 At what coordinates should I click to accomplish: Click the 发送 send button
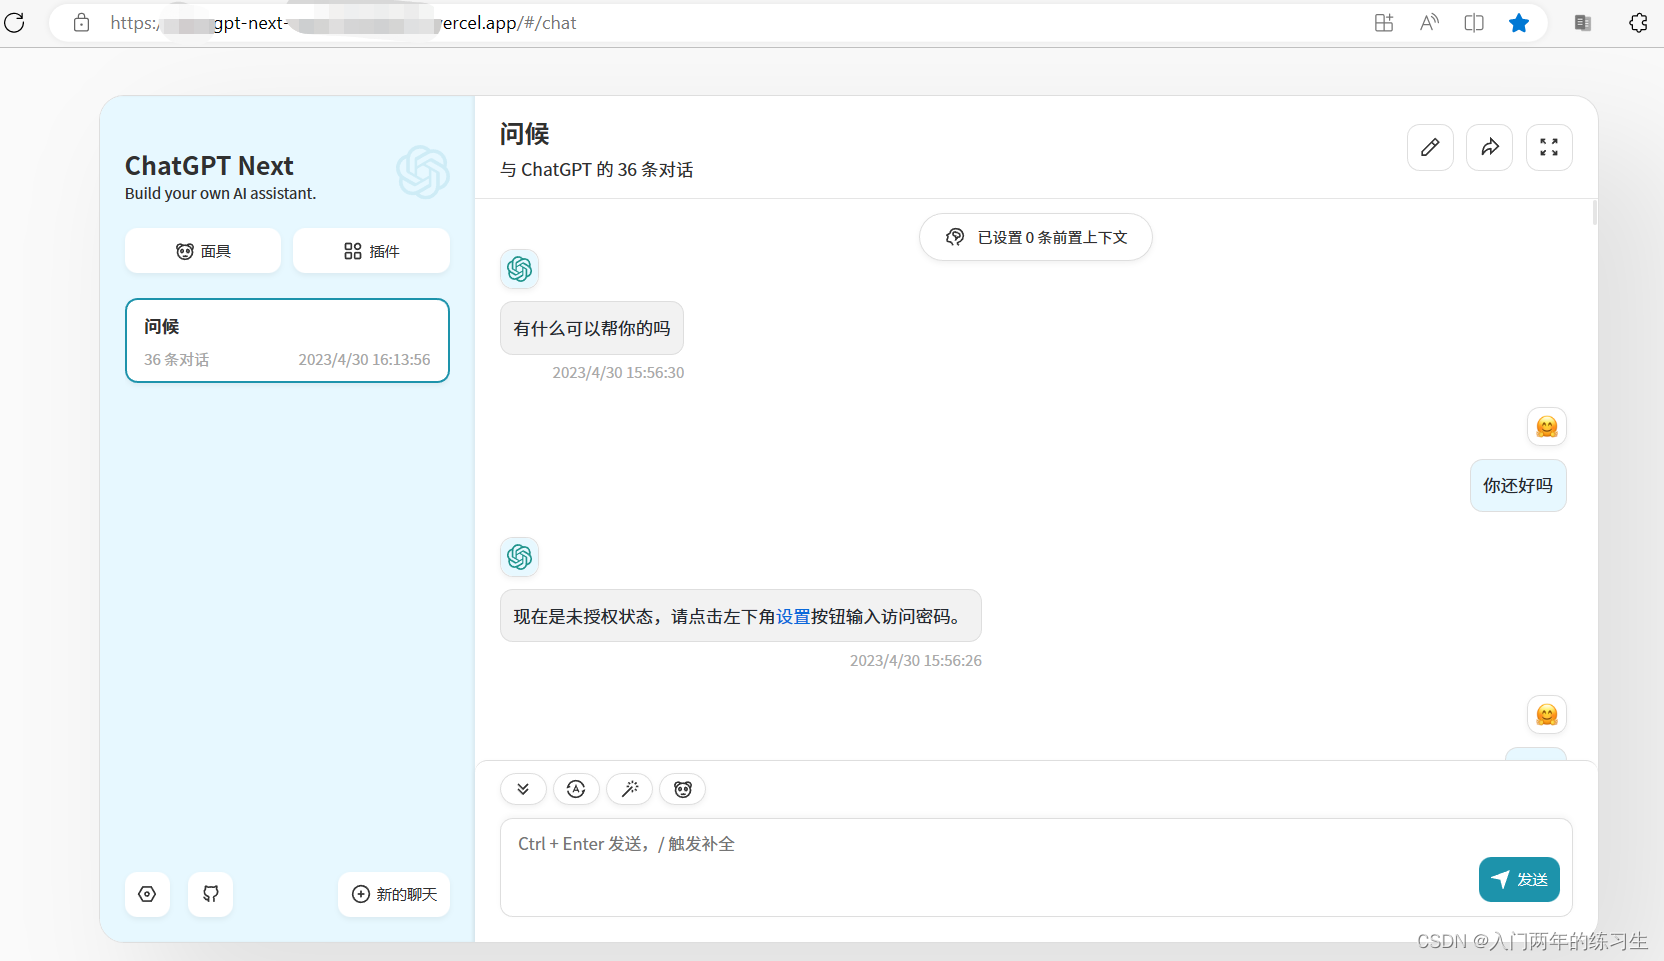[x=1519, y=880]
